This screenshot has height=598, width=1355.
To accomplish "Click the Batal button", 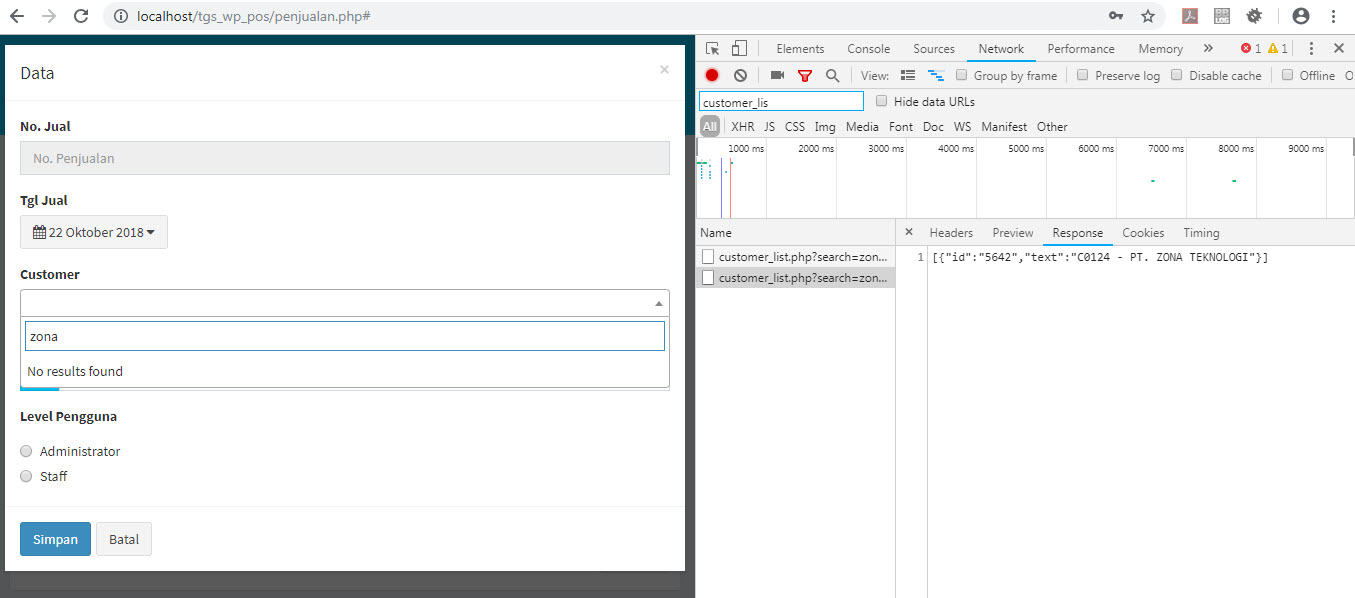I will (124, 539).
